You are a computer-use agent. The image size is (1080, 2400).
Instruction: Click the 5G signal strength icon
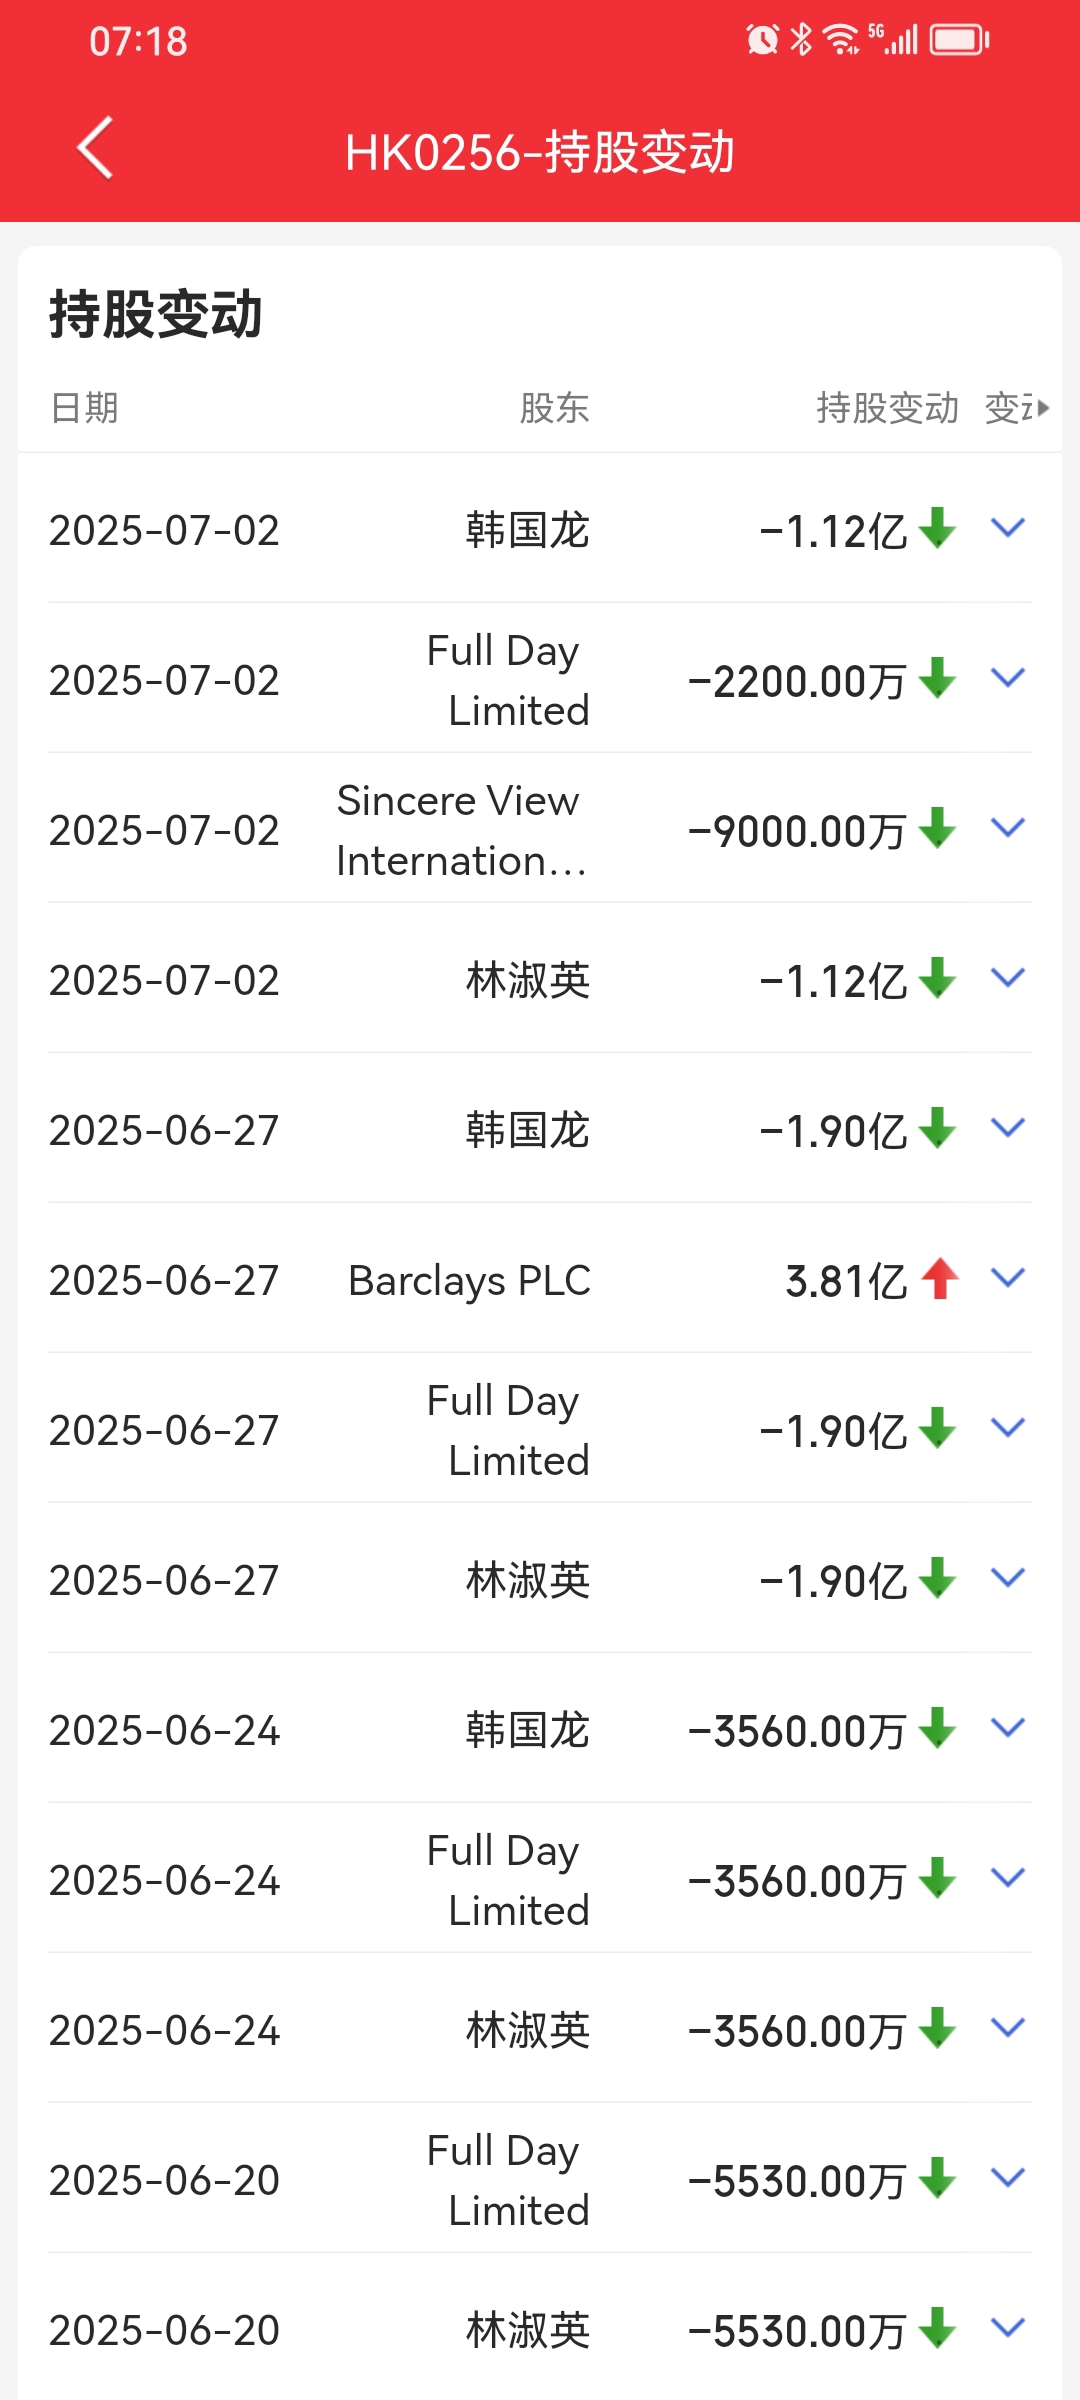tap(893, 40)
